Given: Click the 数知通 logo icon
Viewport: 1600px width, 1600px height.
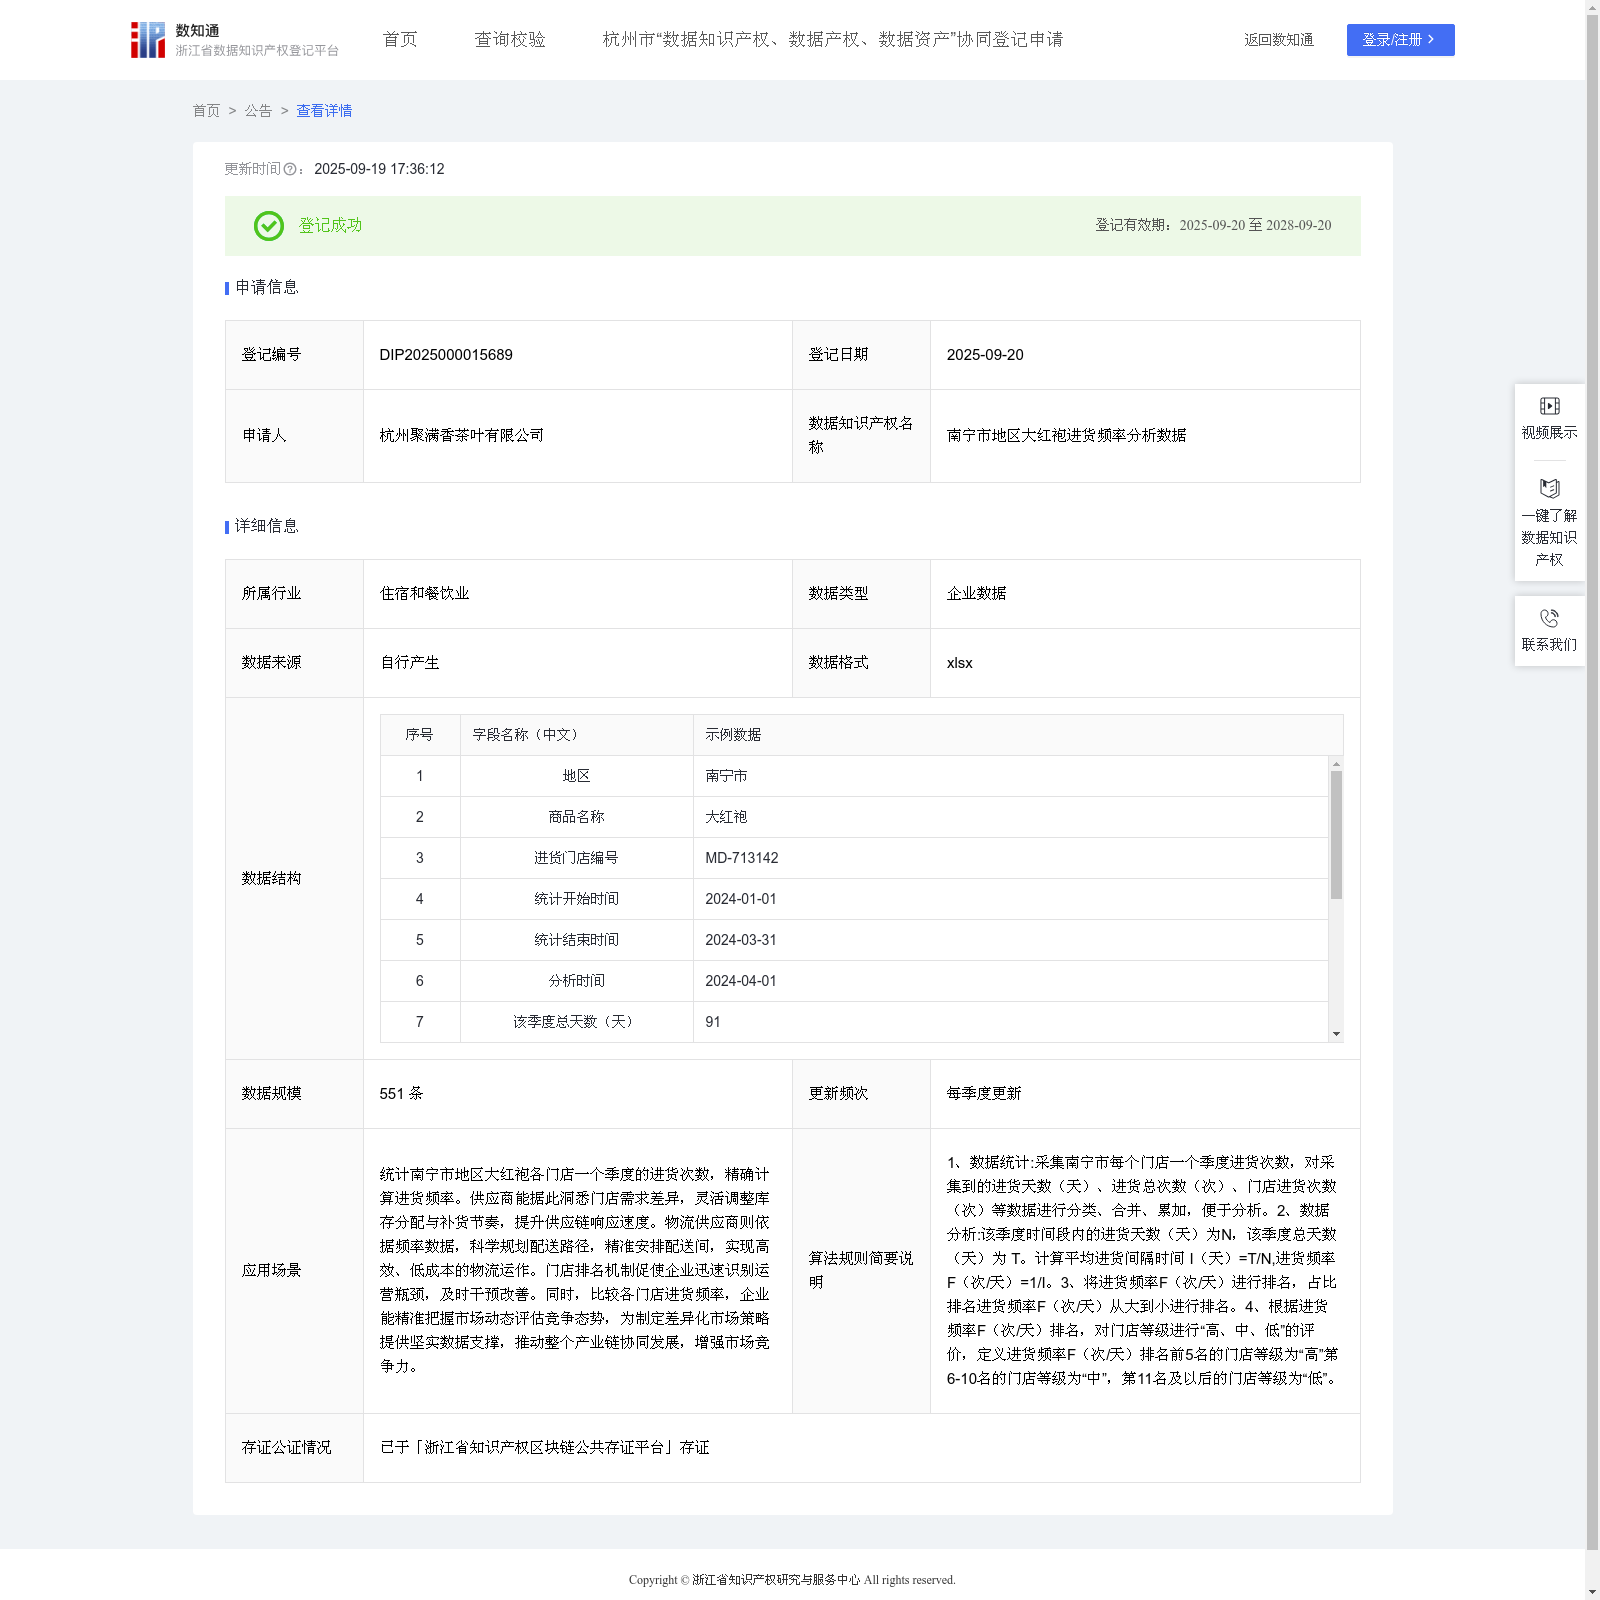Looking at the screenshot, I should [148, 40].
